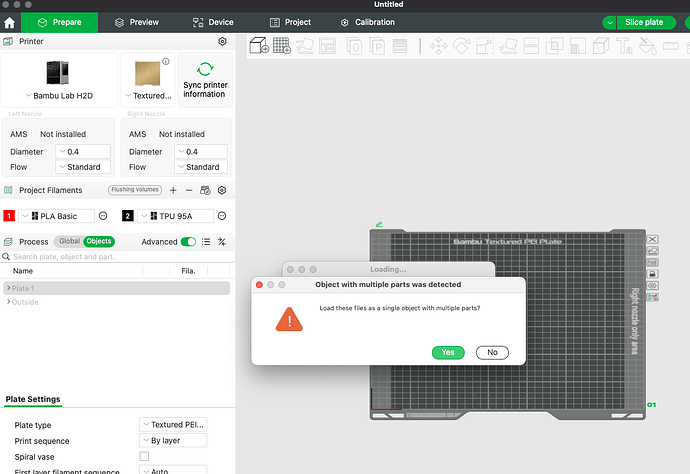Select the Move tool with four arrows

[x=438, y=46]
